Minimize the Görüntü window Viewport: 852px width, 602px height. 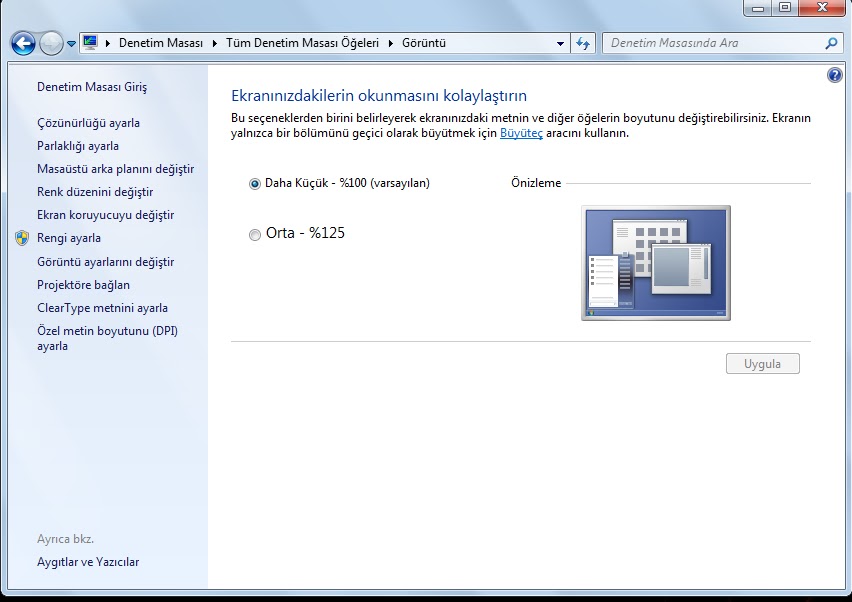(x=758, y=8)
